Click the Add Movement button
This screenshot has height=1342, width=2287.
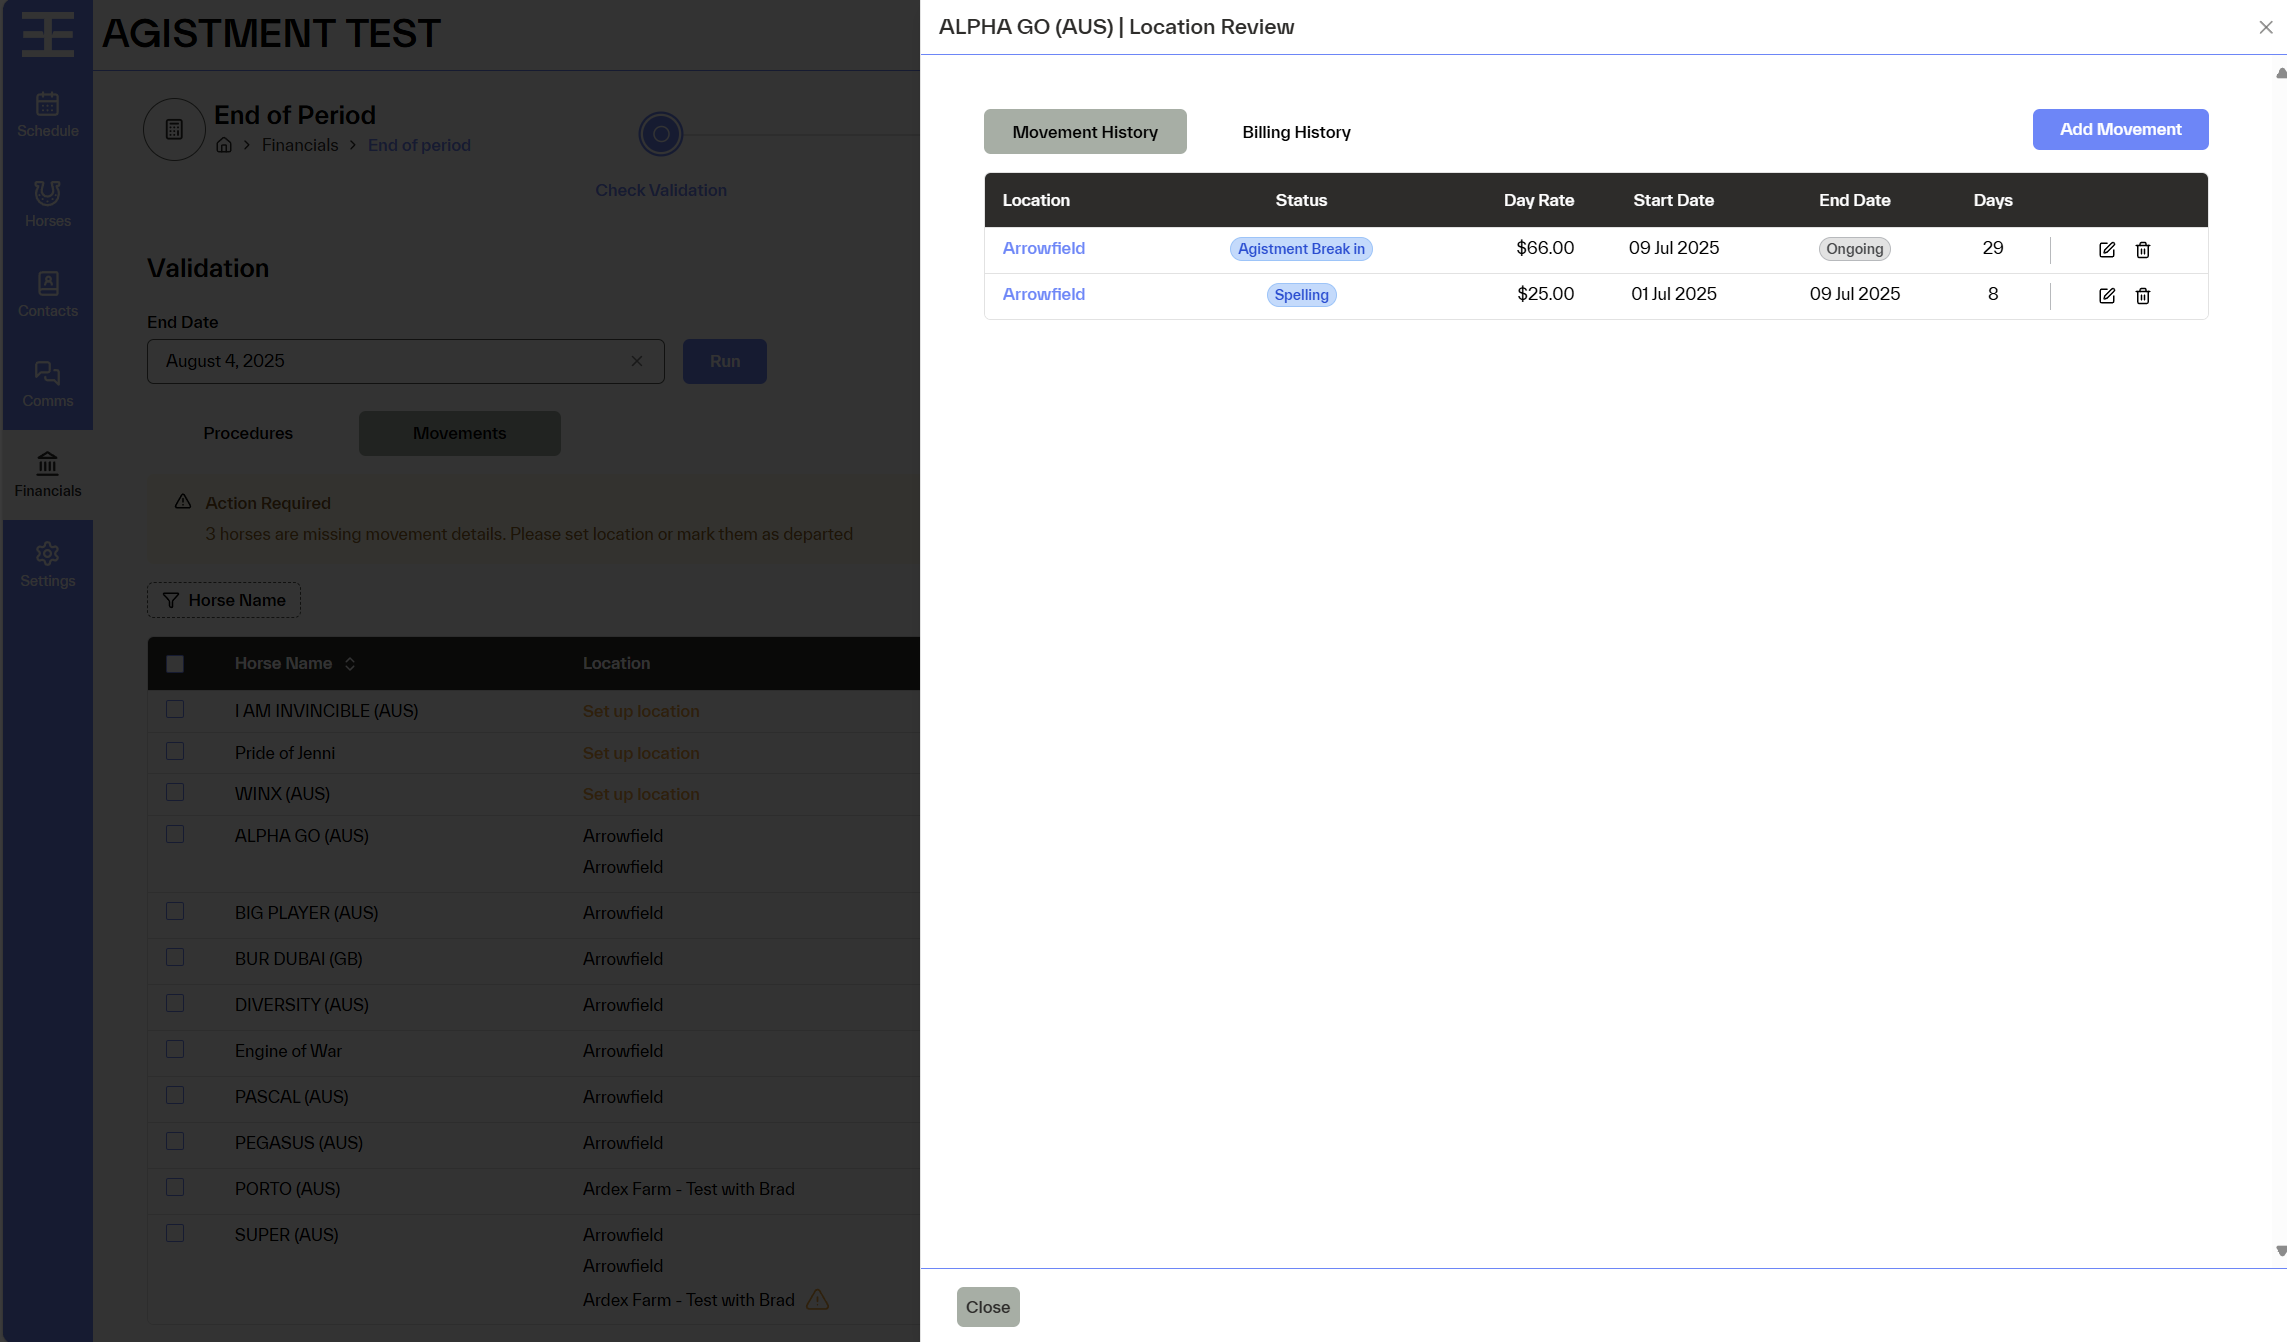(x=2120, y=130)
